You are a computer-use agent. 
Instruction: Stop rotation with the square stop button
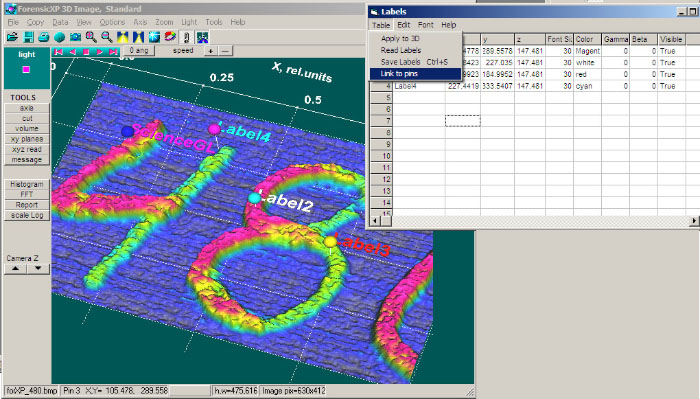tap(86, 52)
